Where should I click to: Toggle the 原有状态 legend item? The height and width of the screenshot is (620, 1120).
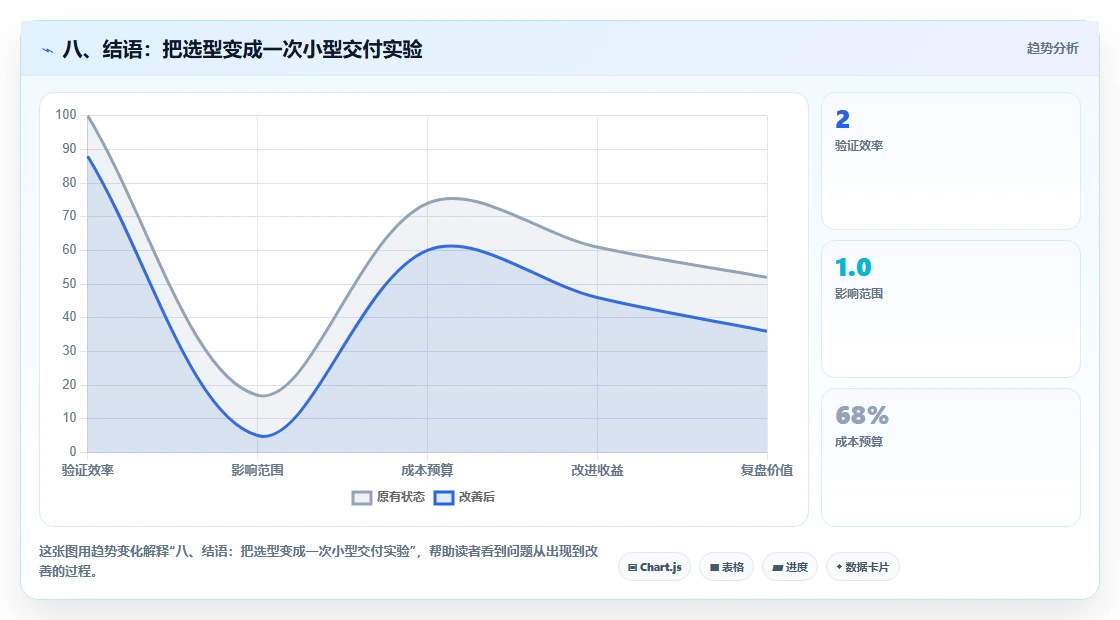[388, 497]
